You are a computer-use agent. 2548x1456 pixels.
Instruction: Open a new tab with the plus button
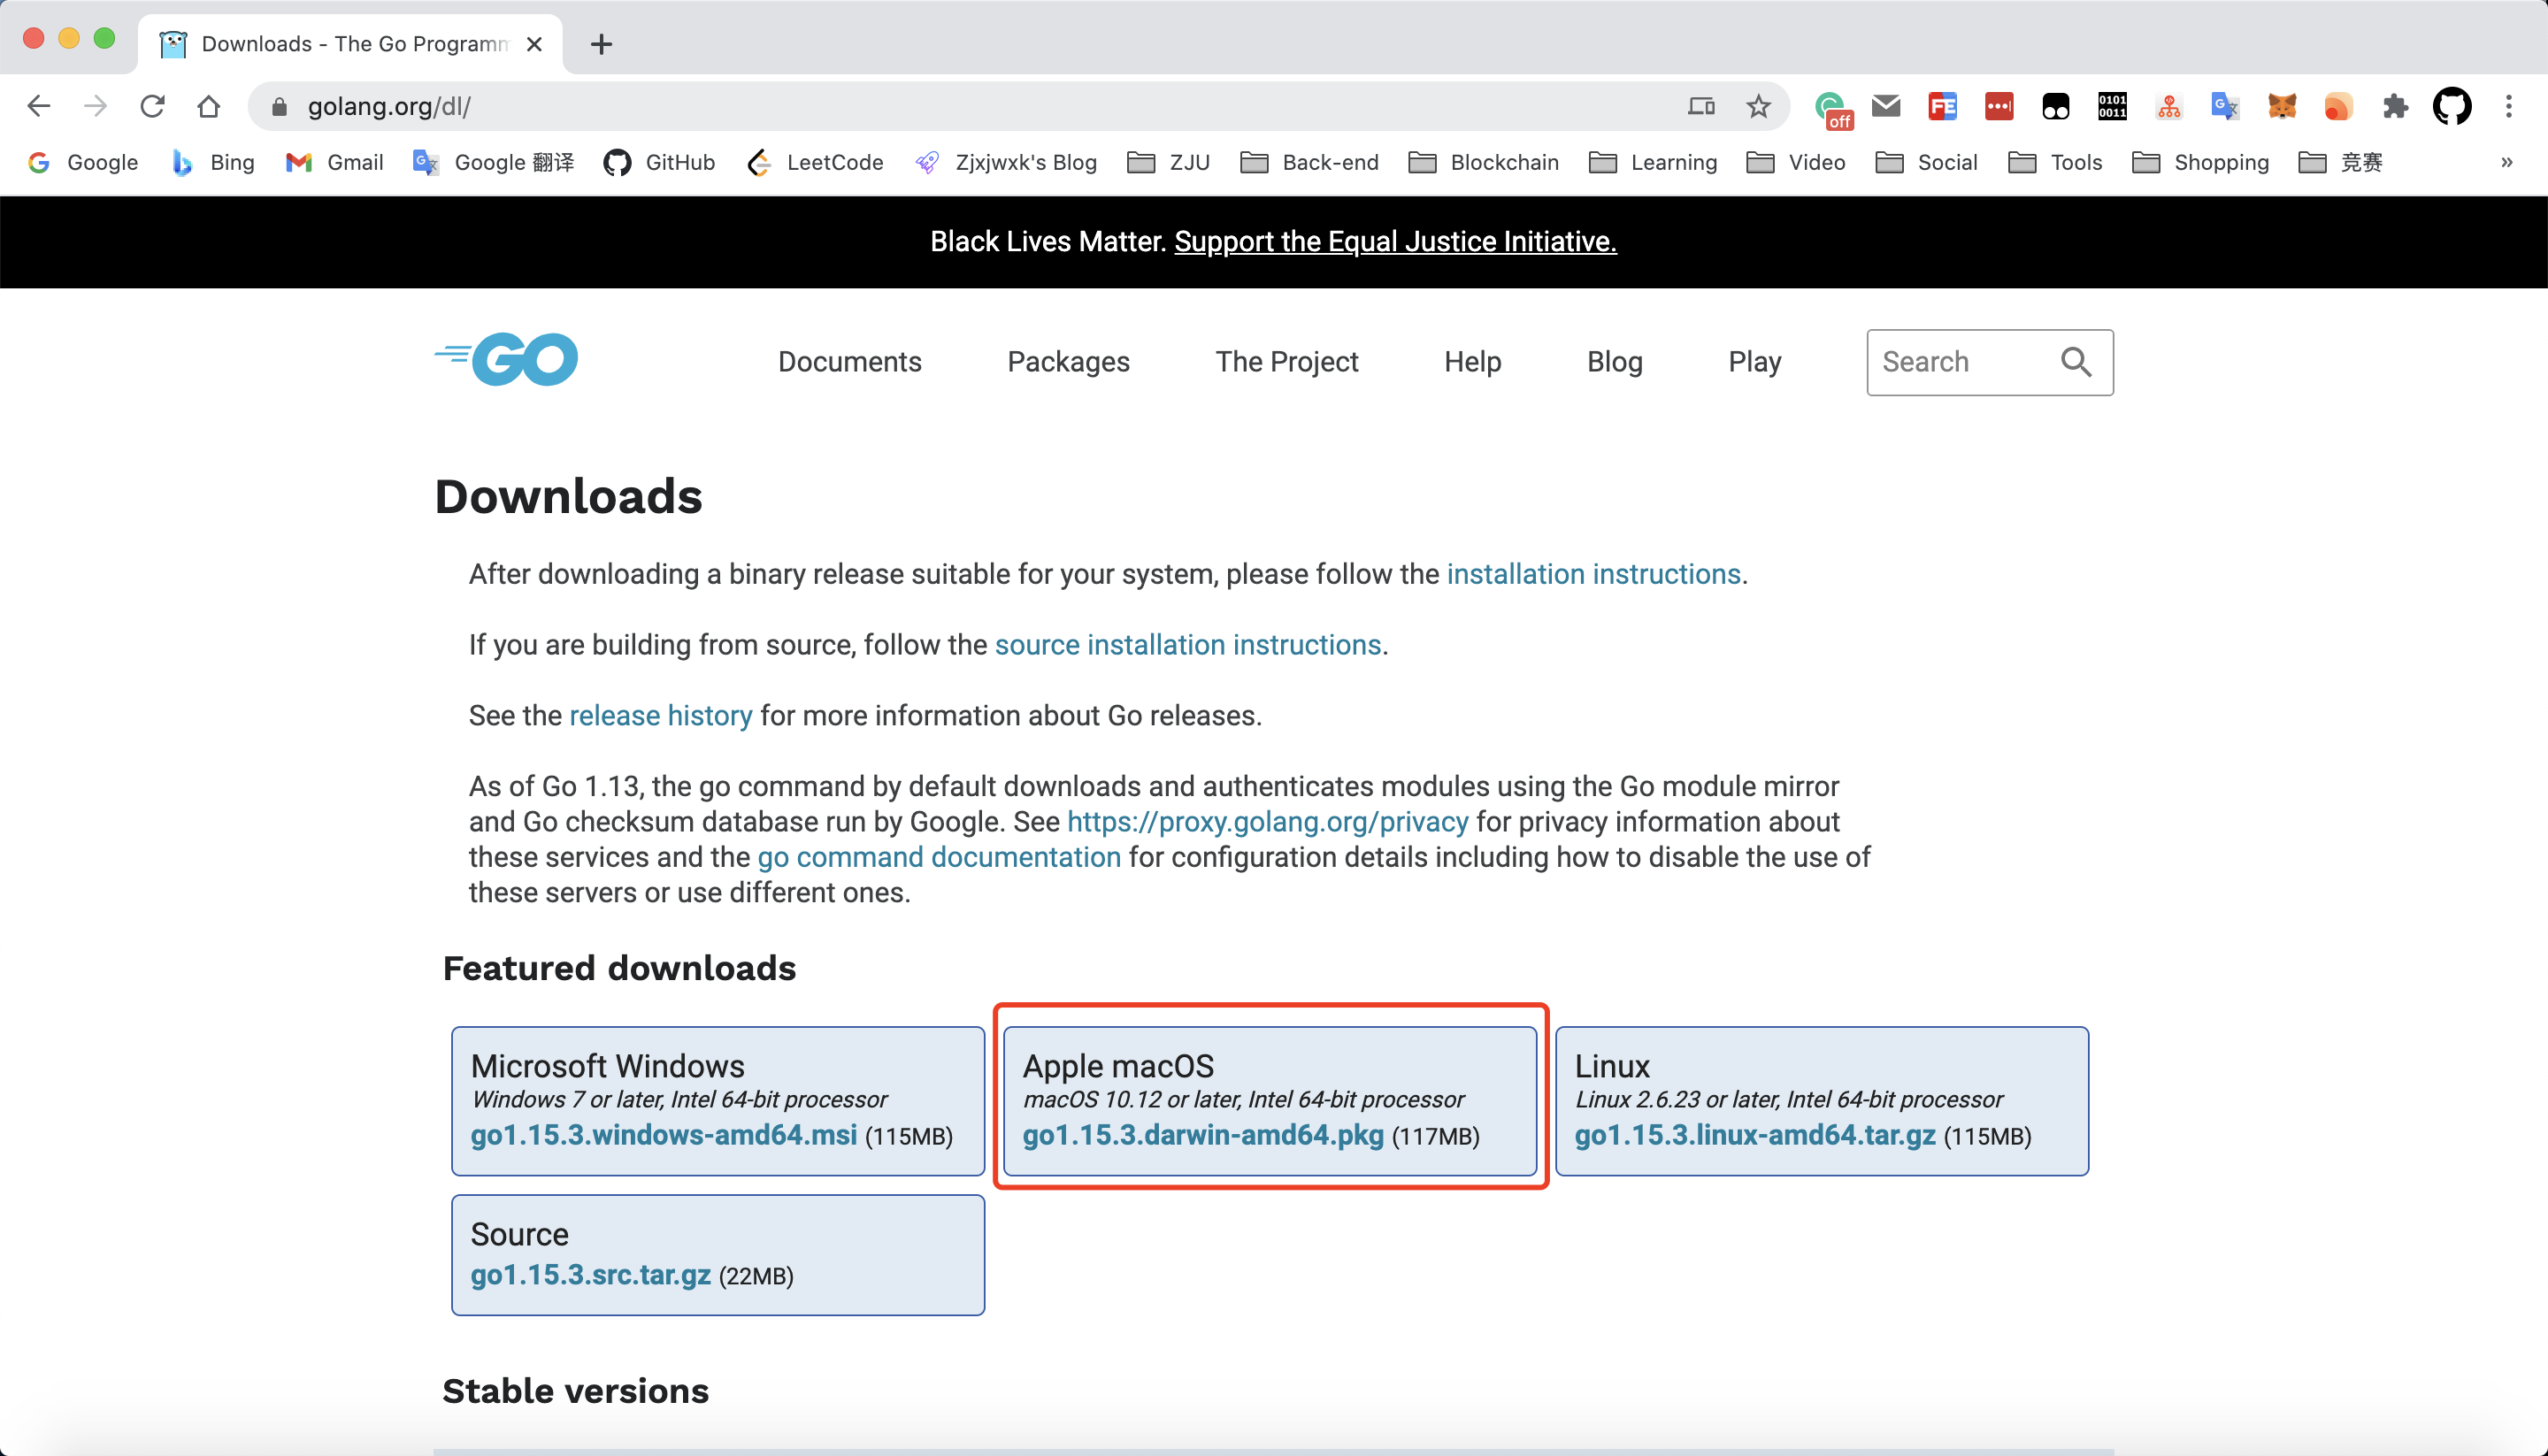click(x=601, y=44)
